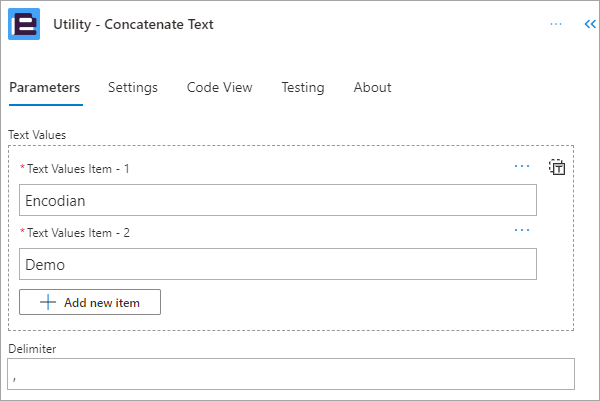Open options menu for Text Values Item 1
Viewport: 600px width, 401px height.
tap(522, 166)
